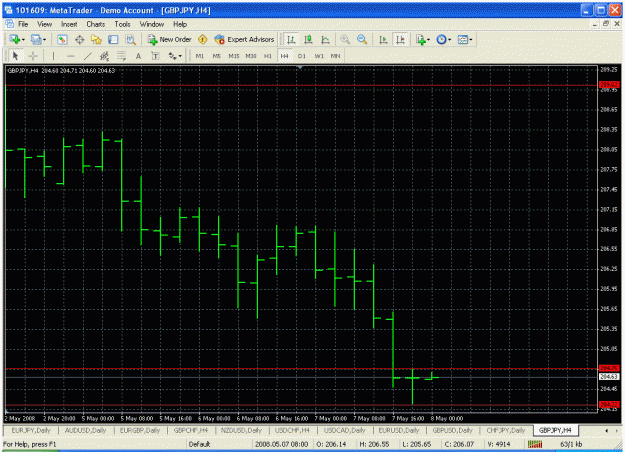Click the signal bars icon in status bar
Image resolution: width=625 pixels, height=452 pixels.
coord(535,444)
